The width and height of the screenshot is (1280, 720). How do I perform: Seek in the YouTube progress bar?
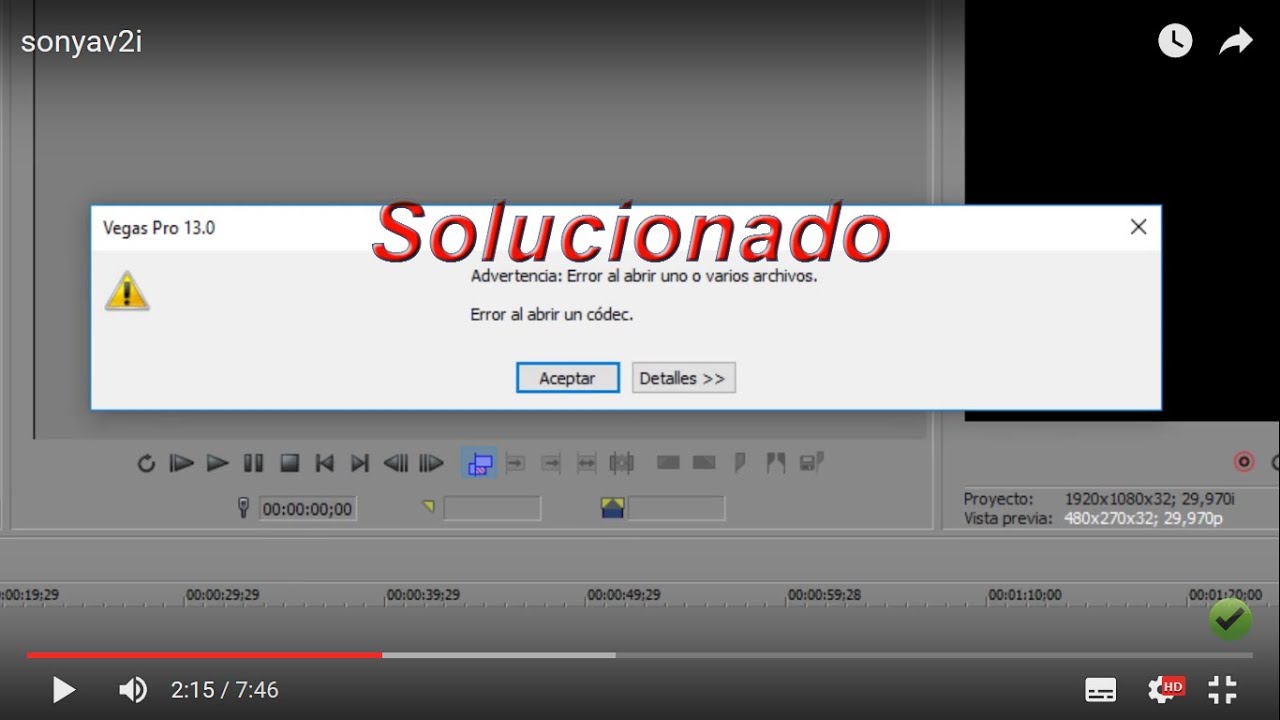coord(640,655)
